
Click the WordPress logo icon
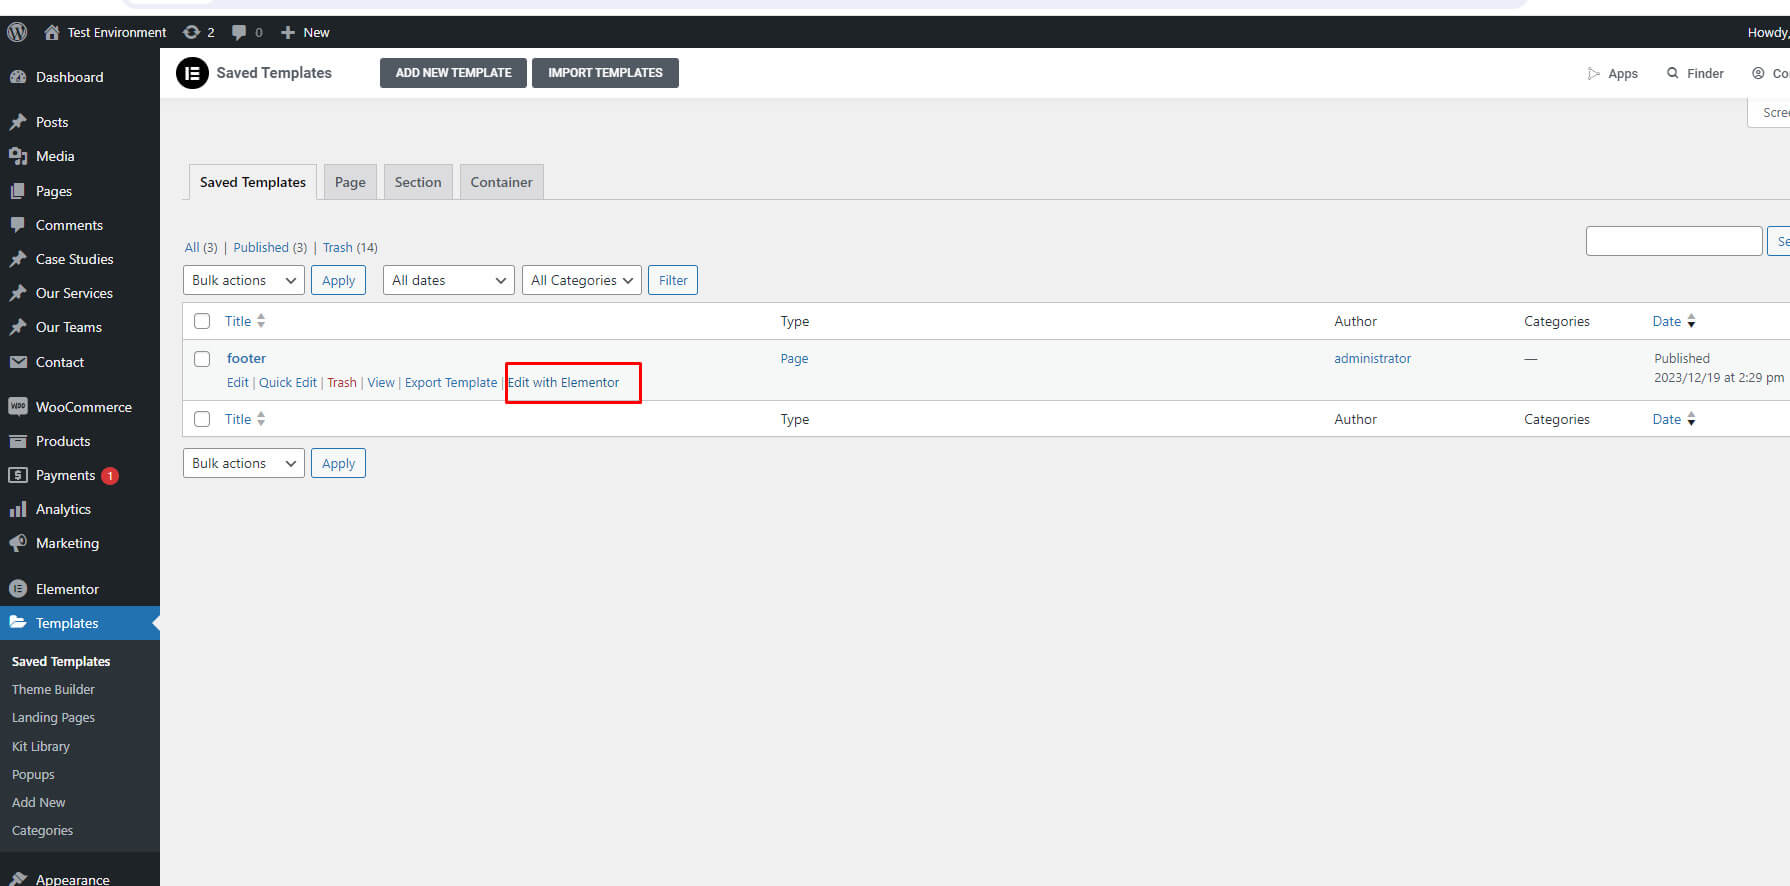point(17,32)
